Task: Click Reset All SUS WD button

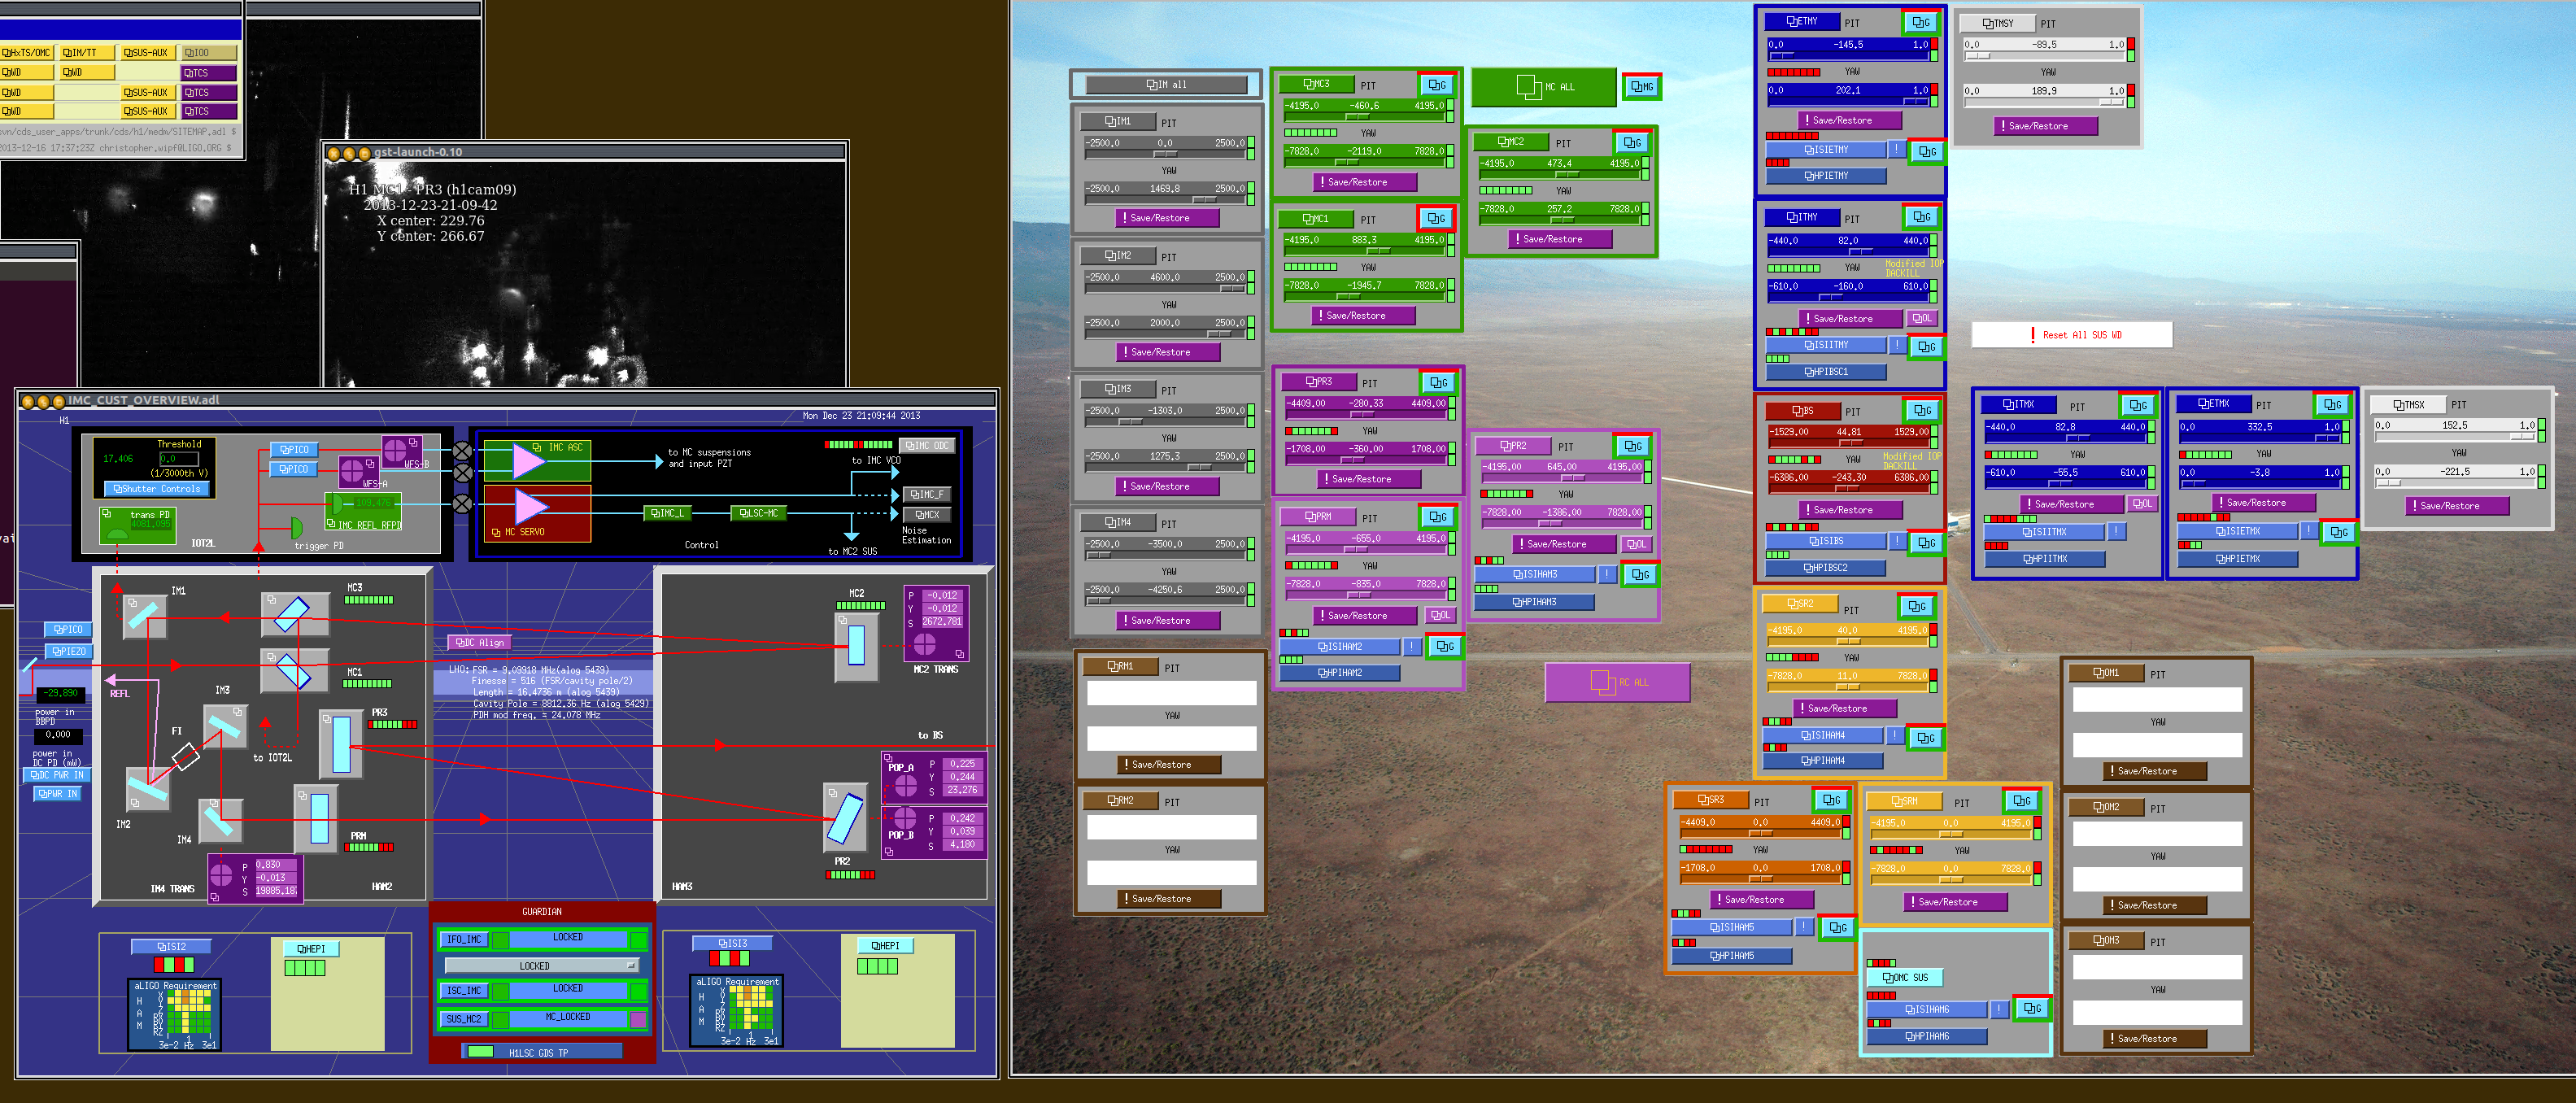Action: coord(2071,335)
